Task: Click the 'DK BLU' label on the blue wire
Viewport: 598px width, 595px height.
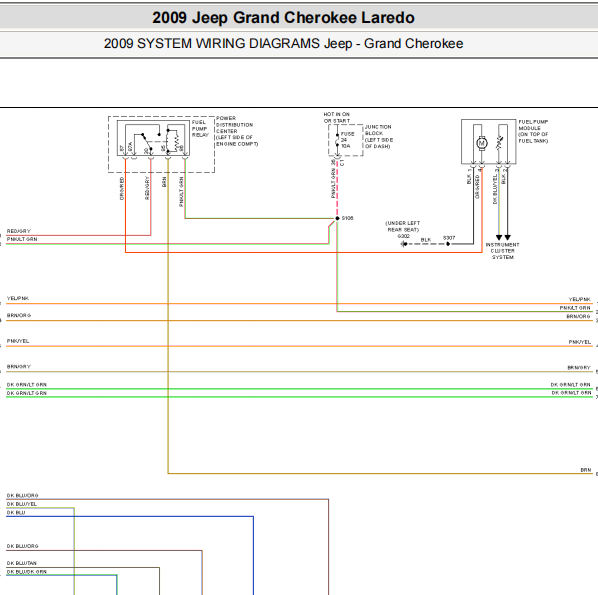Action: (x=16, y=513)
